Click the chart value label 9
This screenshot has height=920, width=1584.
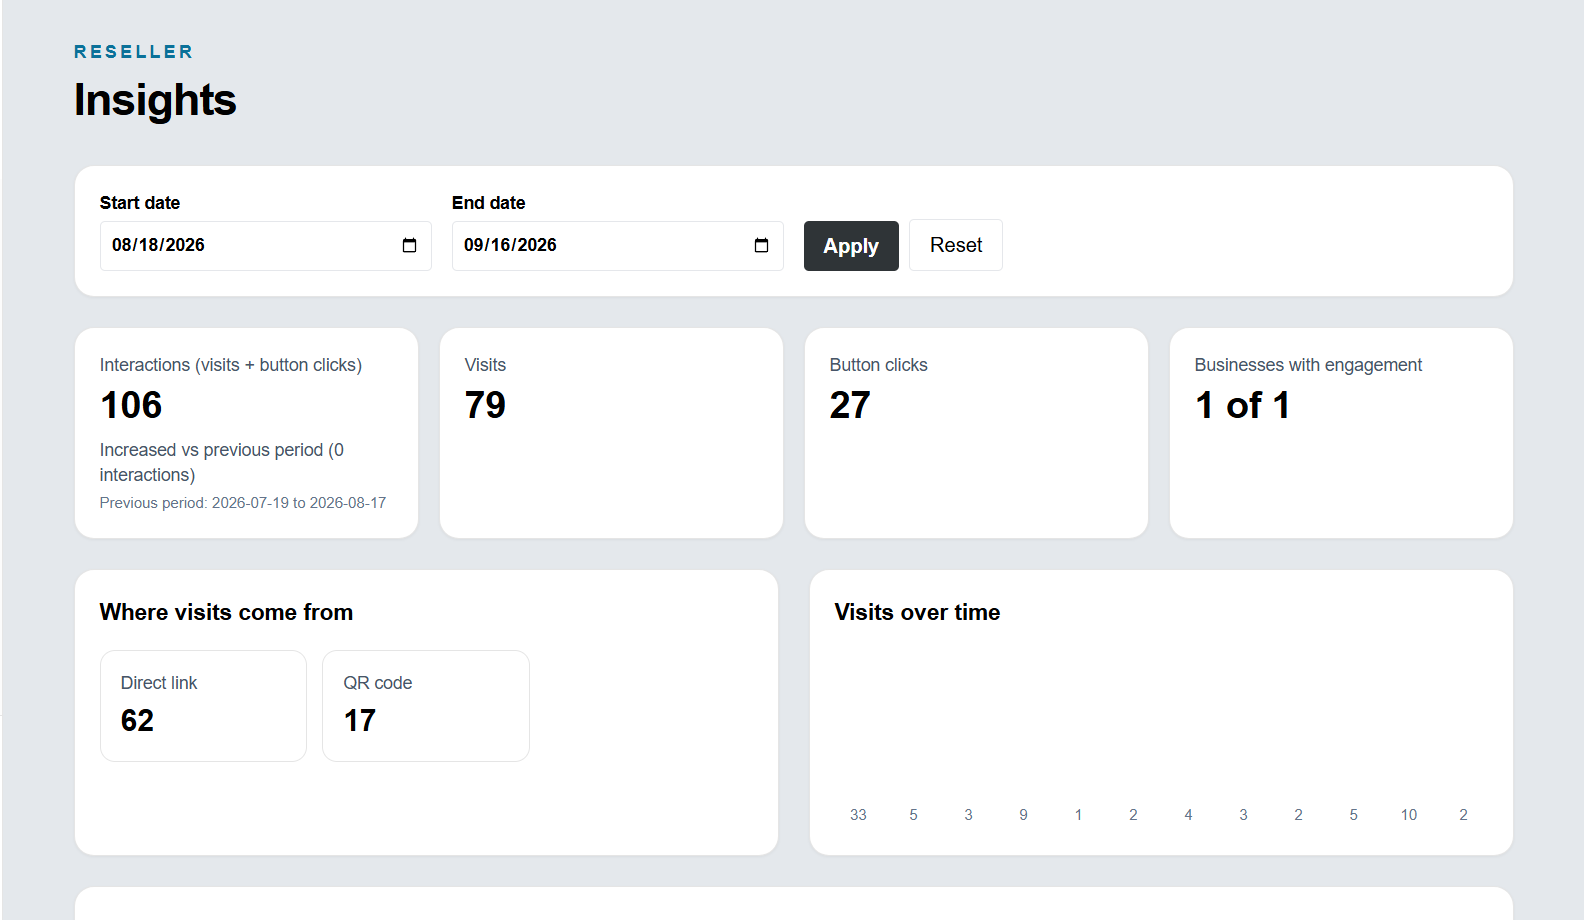[1023, 815]
